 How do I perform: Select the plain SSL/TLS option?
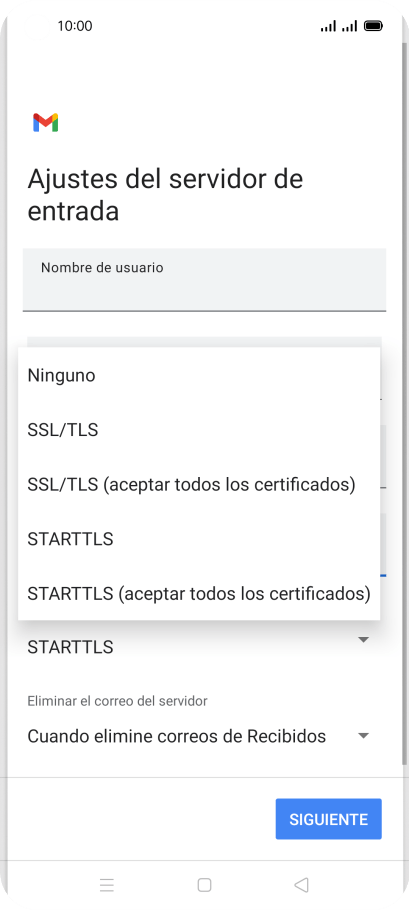(x=199, y=430)
